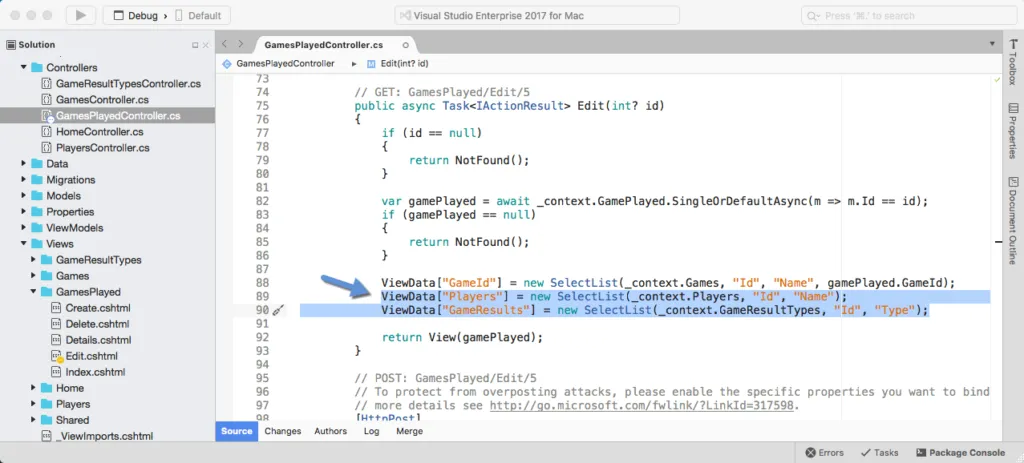
Task: Click the Run play button
Action: pyautogui.click(x=81, y=15)
